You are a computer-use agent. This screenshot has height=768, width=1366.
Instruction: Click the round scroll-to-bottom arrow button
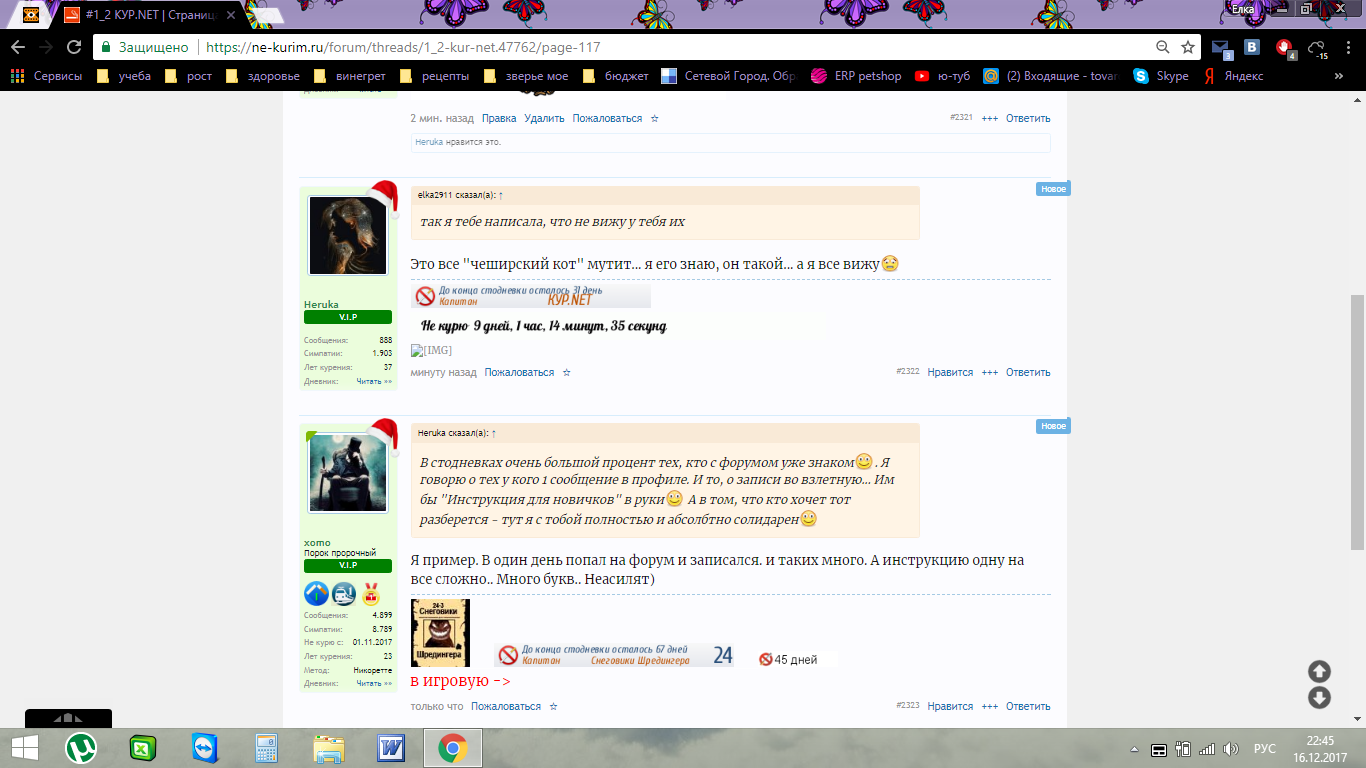tap(1319, 698)
